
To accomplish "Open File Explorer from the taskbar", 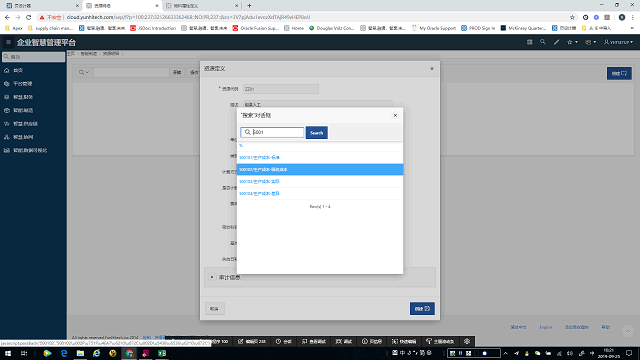I will coord(80,353).
